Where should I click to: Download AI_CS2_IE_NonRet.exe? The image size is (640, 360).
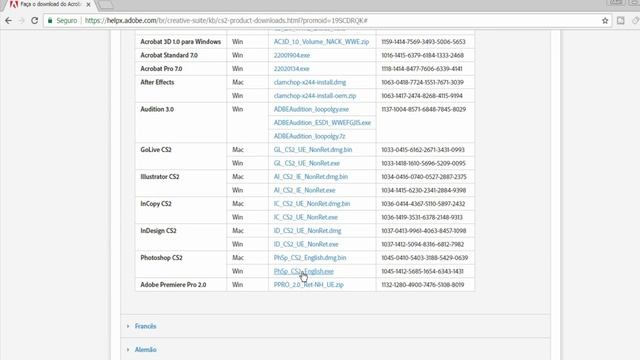click(304, 190)
